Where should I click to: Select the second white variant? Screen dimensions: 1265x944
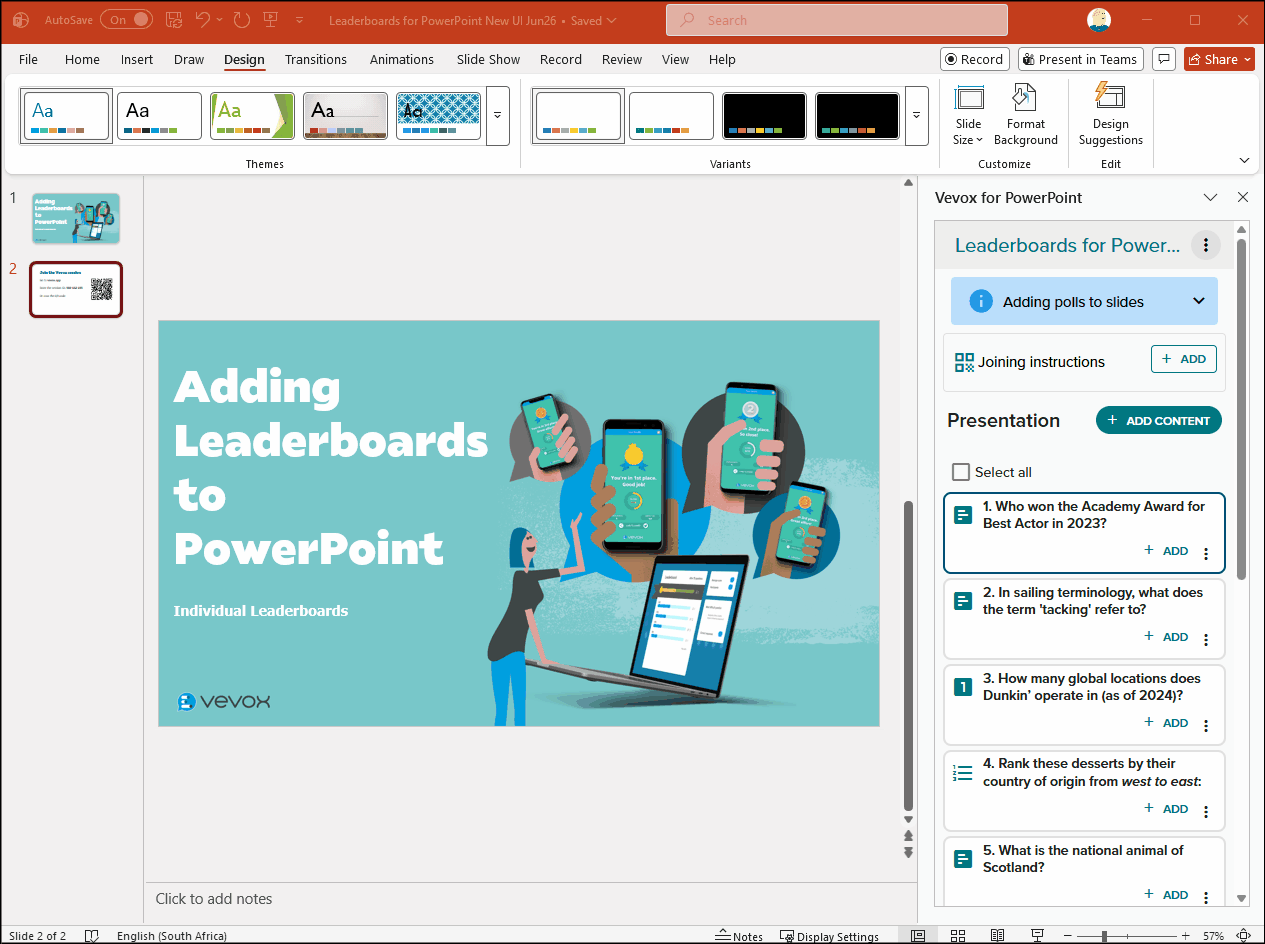[671, 116]
